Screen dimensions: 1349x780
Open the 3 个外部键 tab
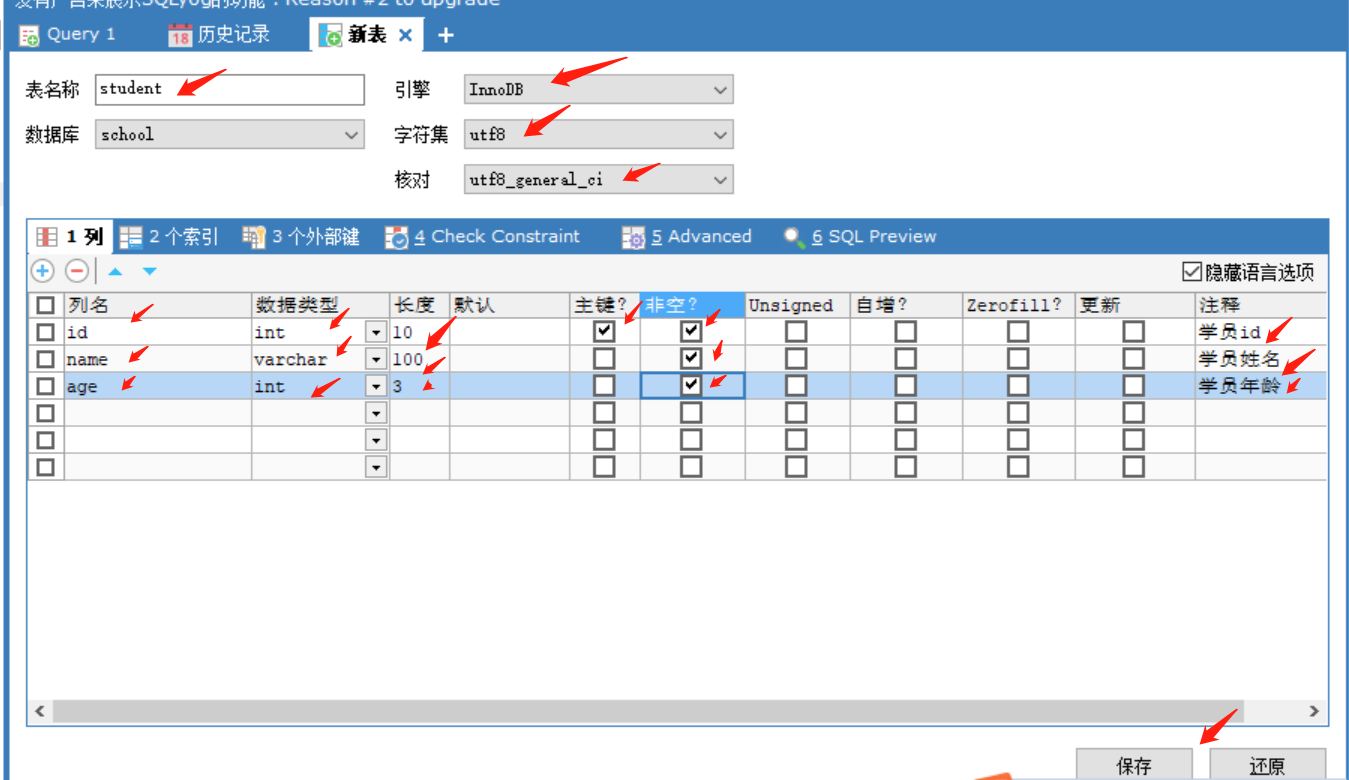coord(300,237)
